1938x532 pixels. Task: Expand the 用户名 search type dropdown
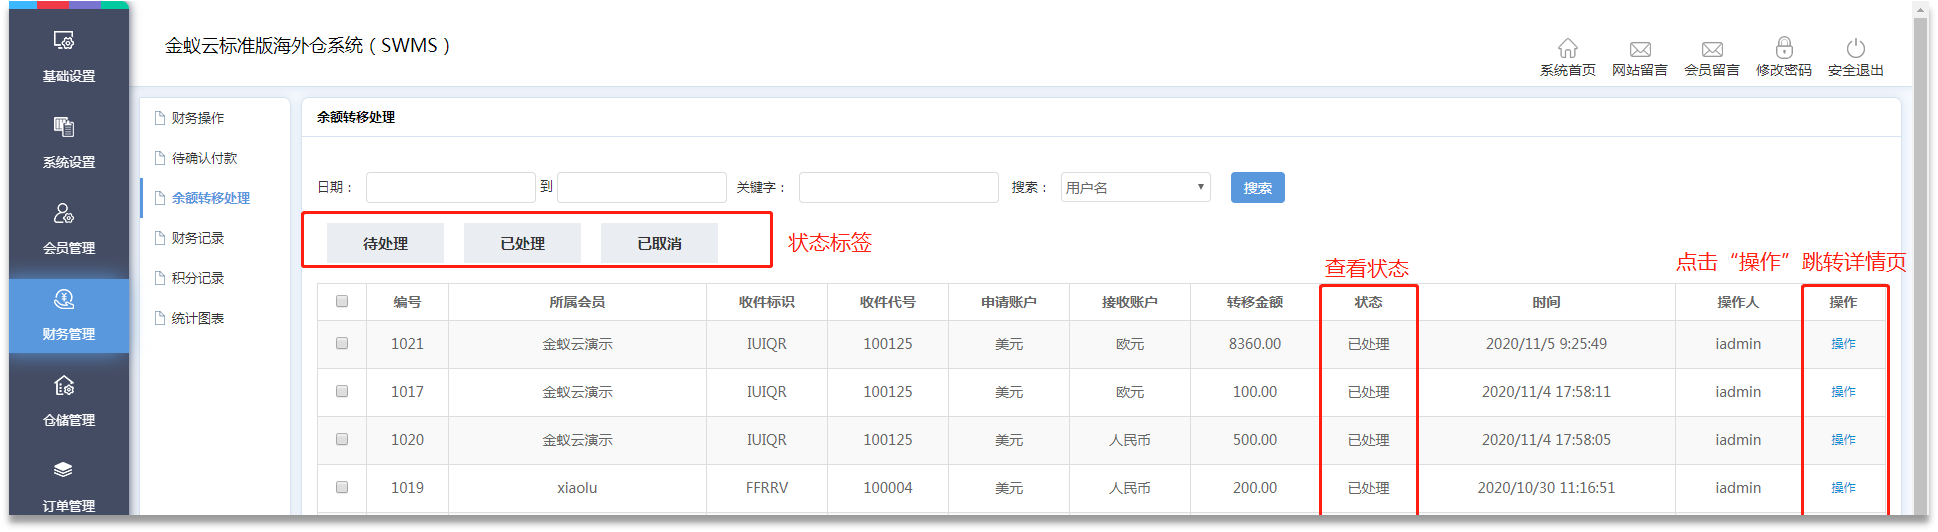(x=1135, y=187)
